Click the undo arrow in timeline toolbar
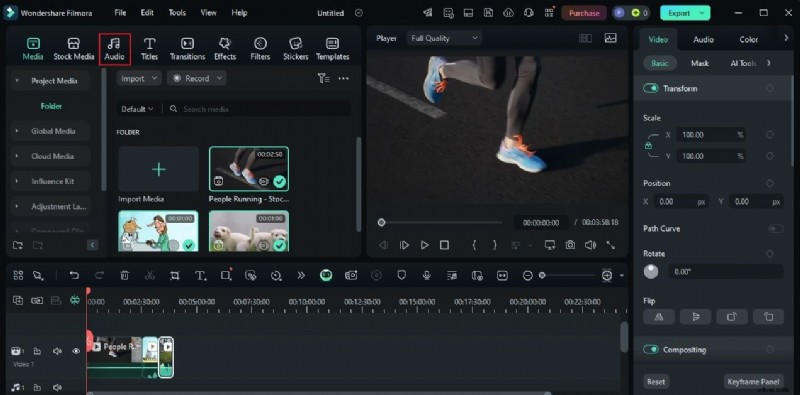Viewport: 800px width, 395px height. 74,276
